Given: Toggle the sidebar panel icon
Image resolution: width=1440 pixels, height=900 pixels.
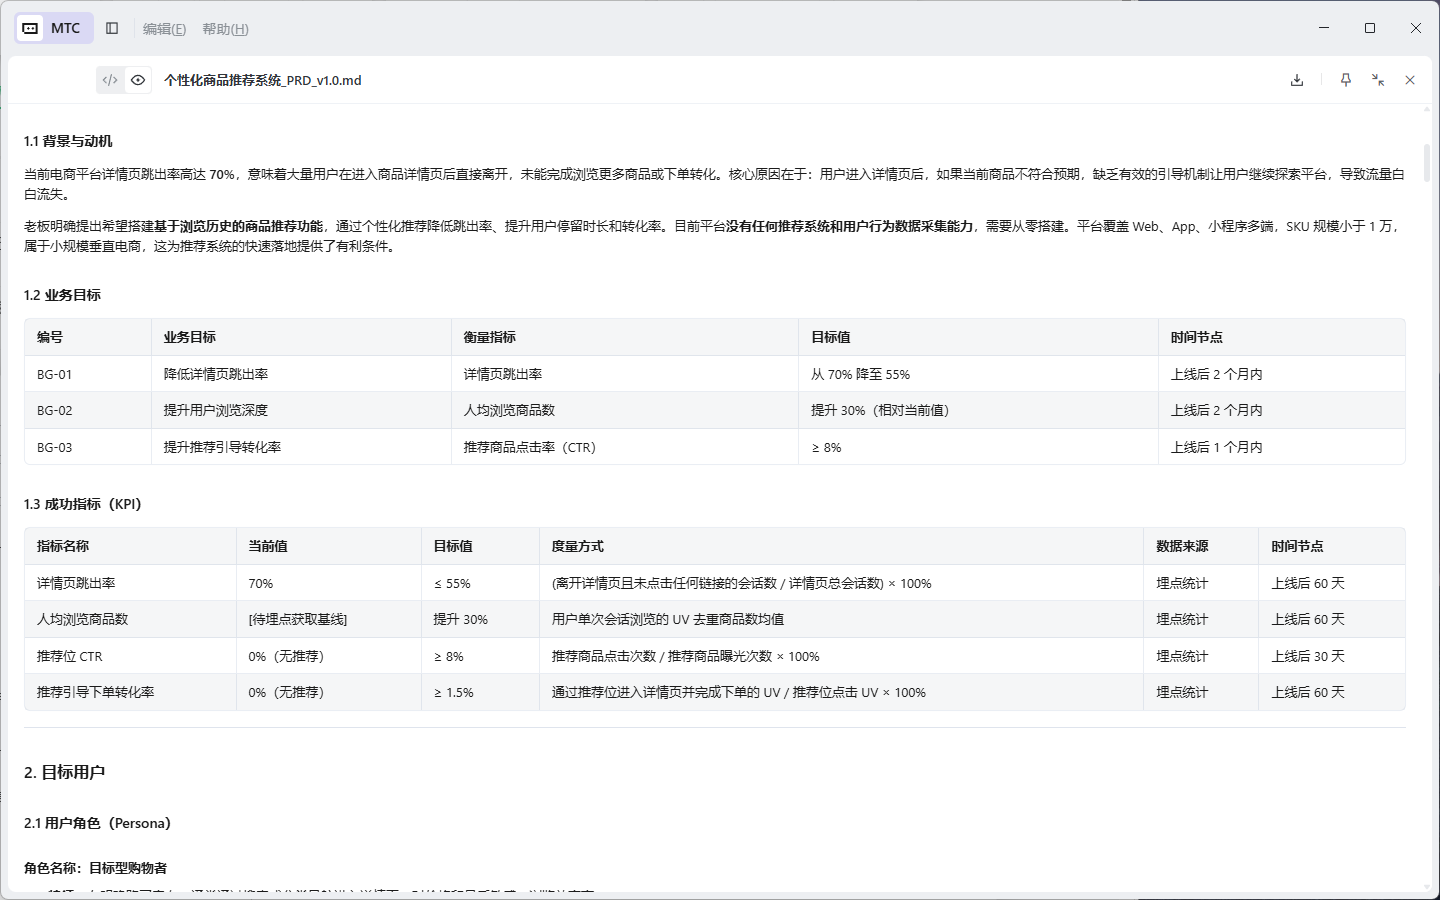Looking at the screenshot, I should [x=112, y=28].
